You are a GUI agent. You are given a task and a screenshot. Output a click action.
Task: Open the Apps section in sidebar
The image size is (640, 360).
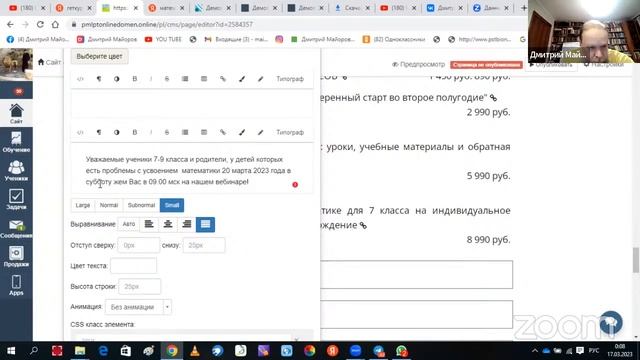(16, 285)
